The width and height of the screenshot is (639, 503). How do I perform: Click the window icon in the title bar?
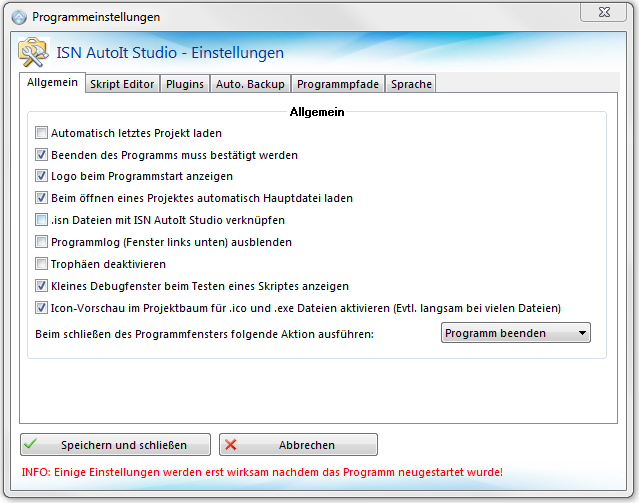19,17
